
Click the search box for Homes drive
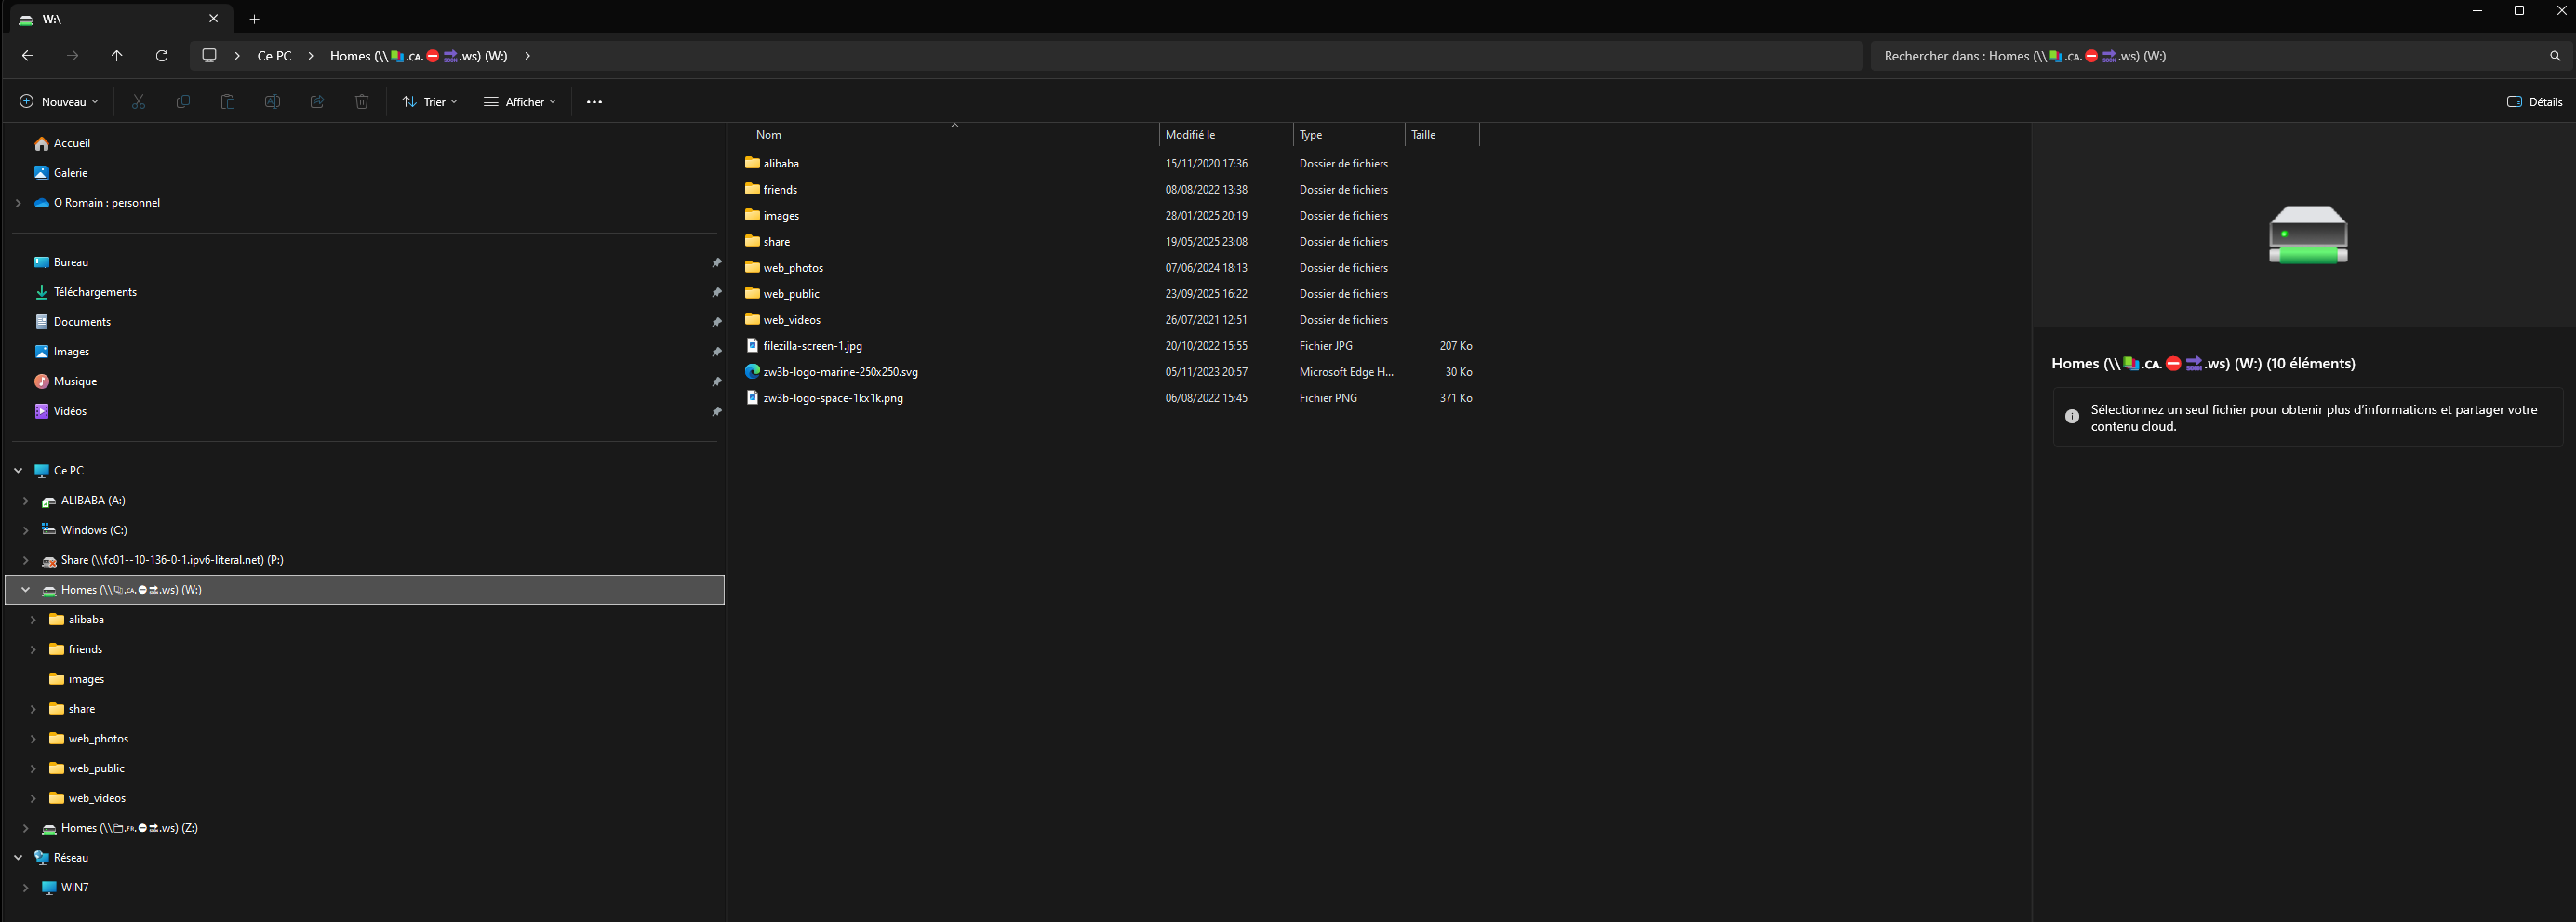pos(2200,56)
